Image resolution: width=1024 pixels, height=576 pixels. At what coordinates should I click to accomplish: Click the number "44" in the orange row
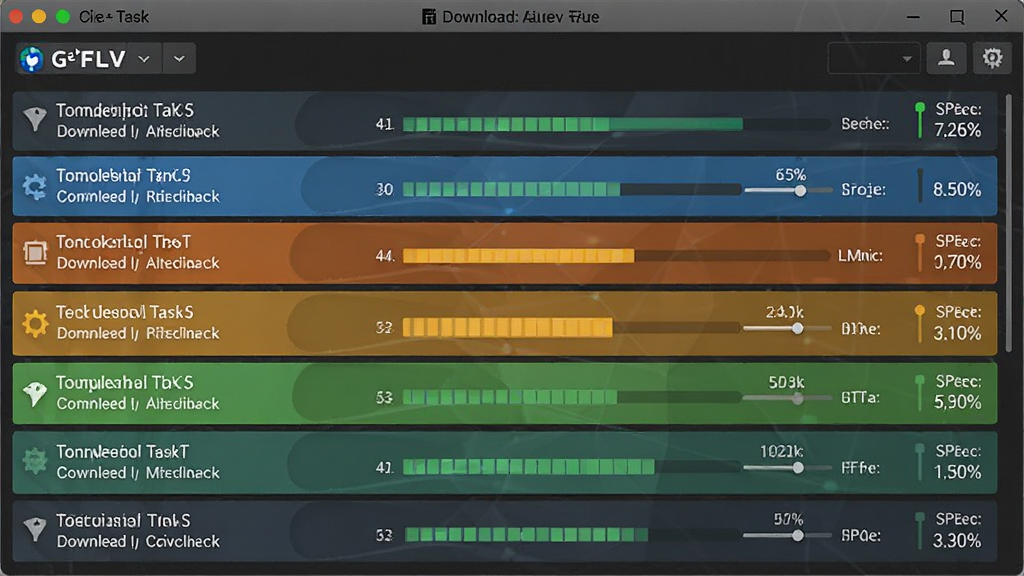(x=384, y=256)
